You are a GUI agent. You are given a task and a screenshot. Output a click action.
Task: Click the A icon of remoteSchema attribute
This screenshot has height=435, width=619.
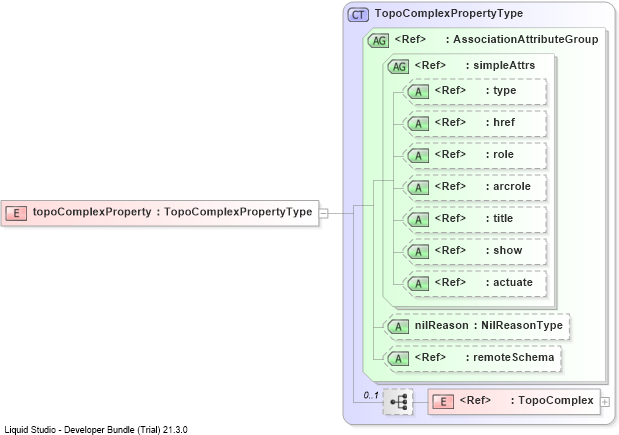pyautogui.click(x=398, y=359)
